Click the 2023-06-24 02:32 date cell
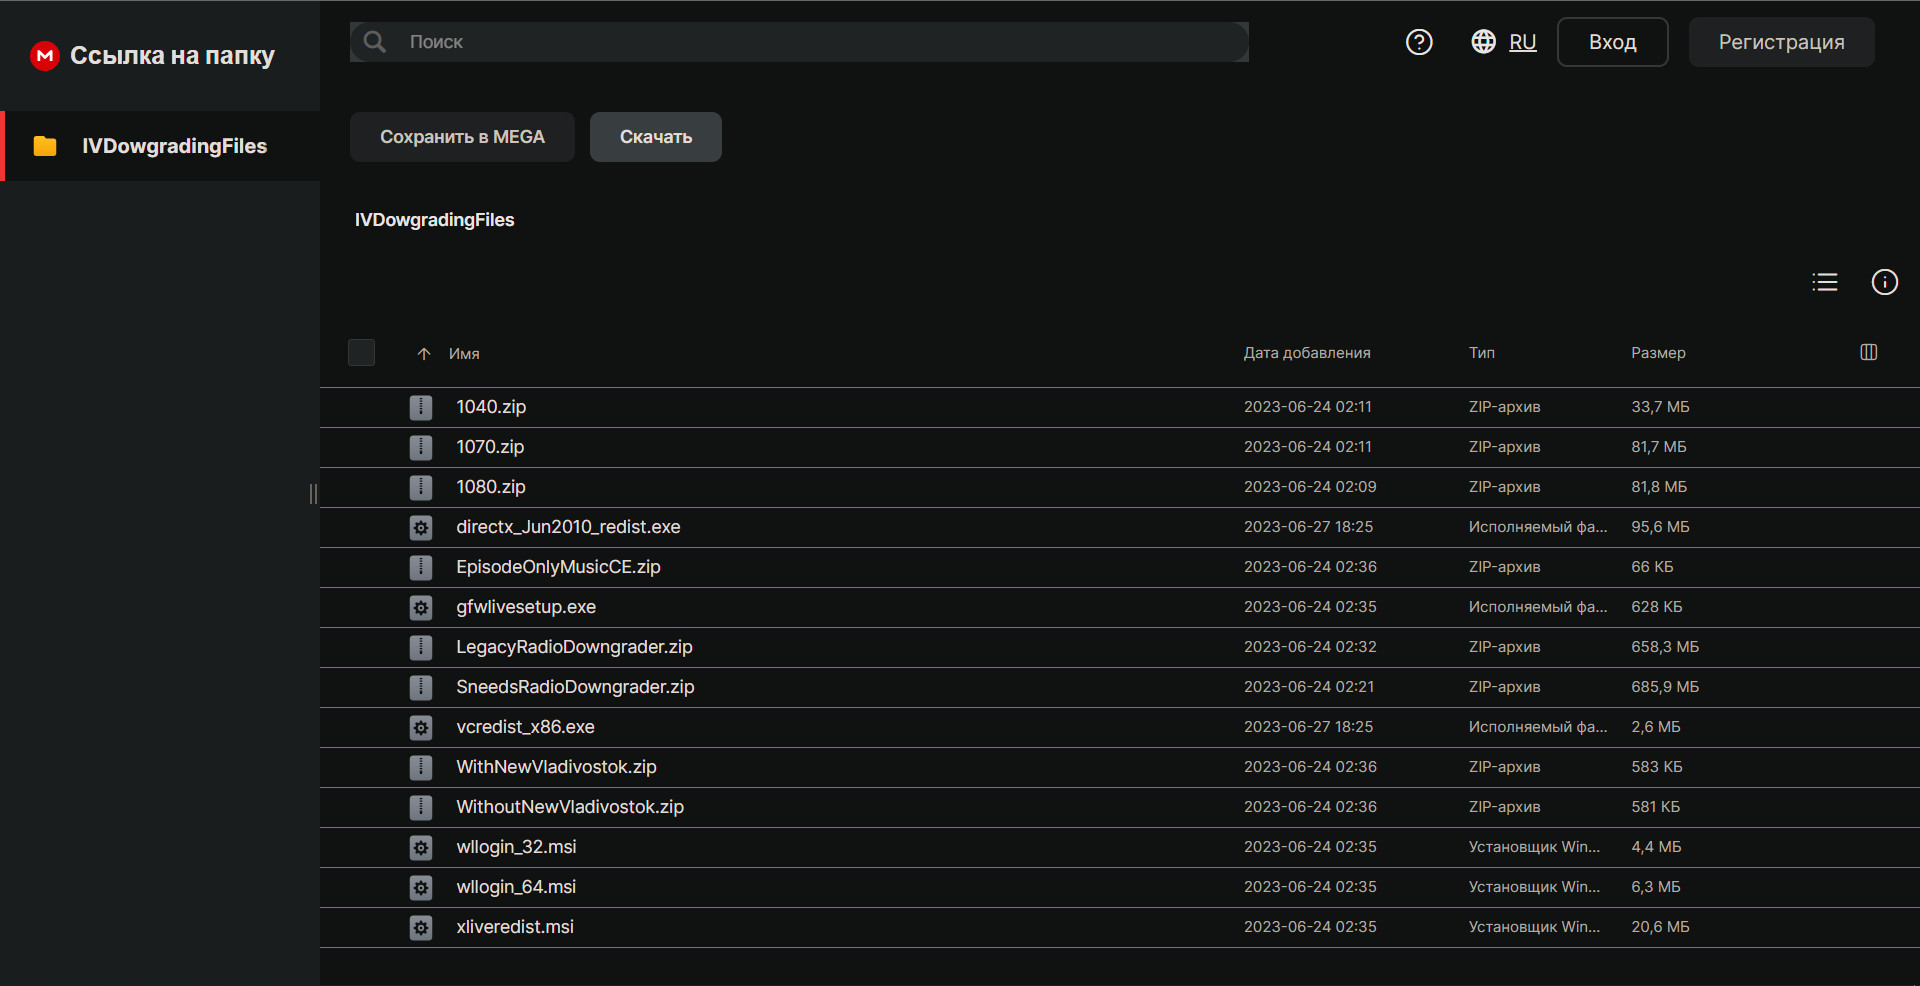 pyautogui.click(x=1310, y=647)
